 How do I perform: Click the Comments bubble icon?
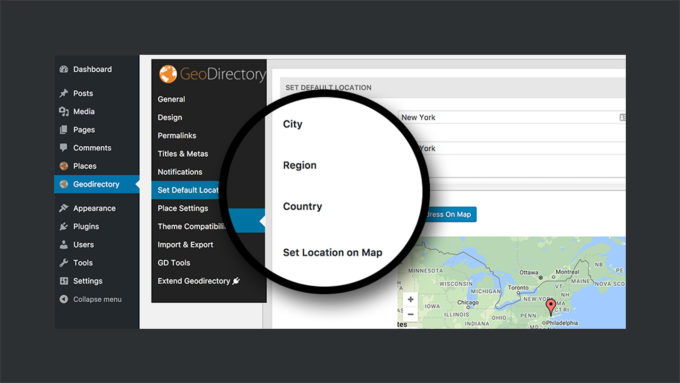[64, 147]
